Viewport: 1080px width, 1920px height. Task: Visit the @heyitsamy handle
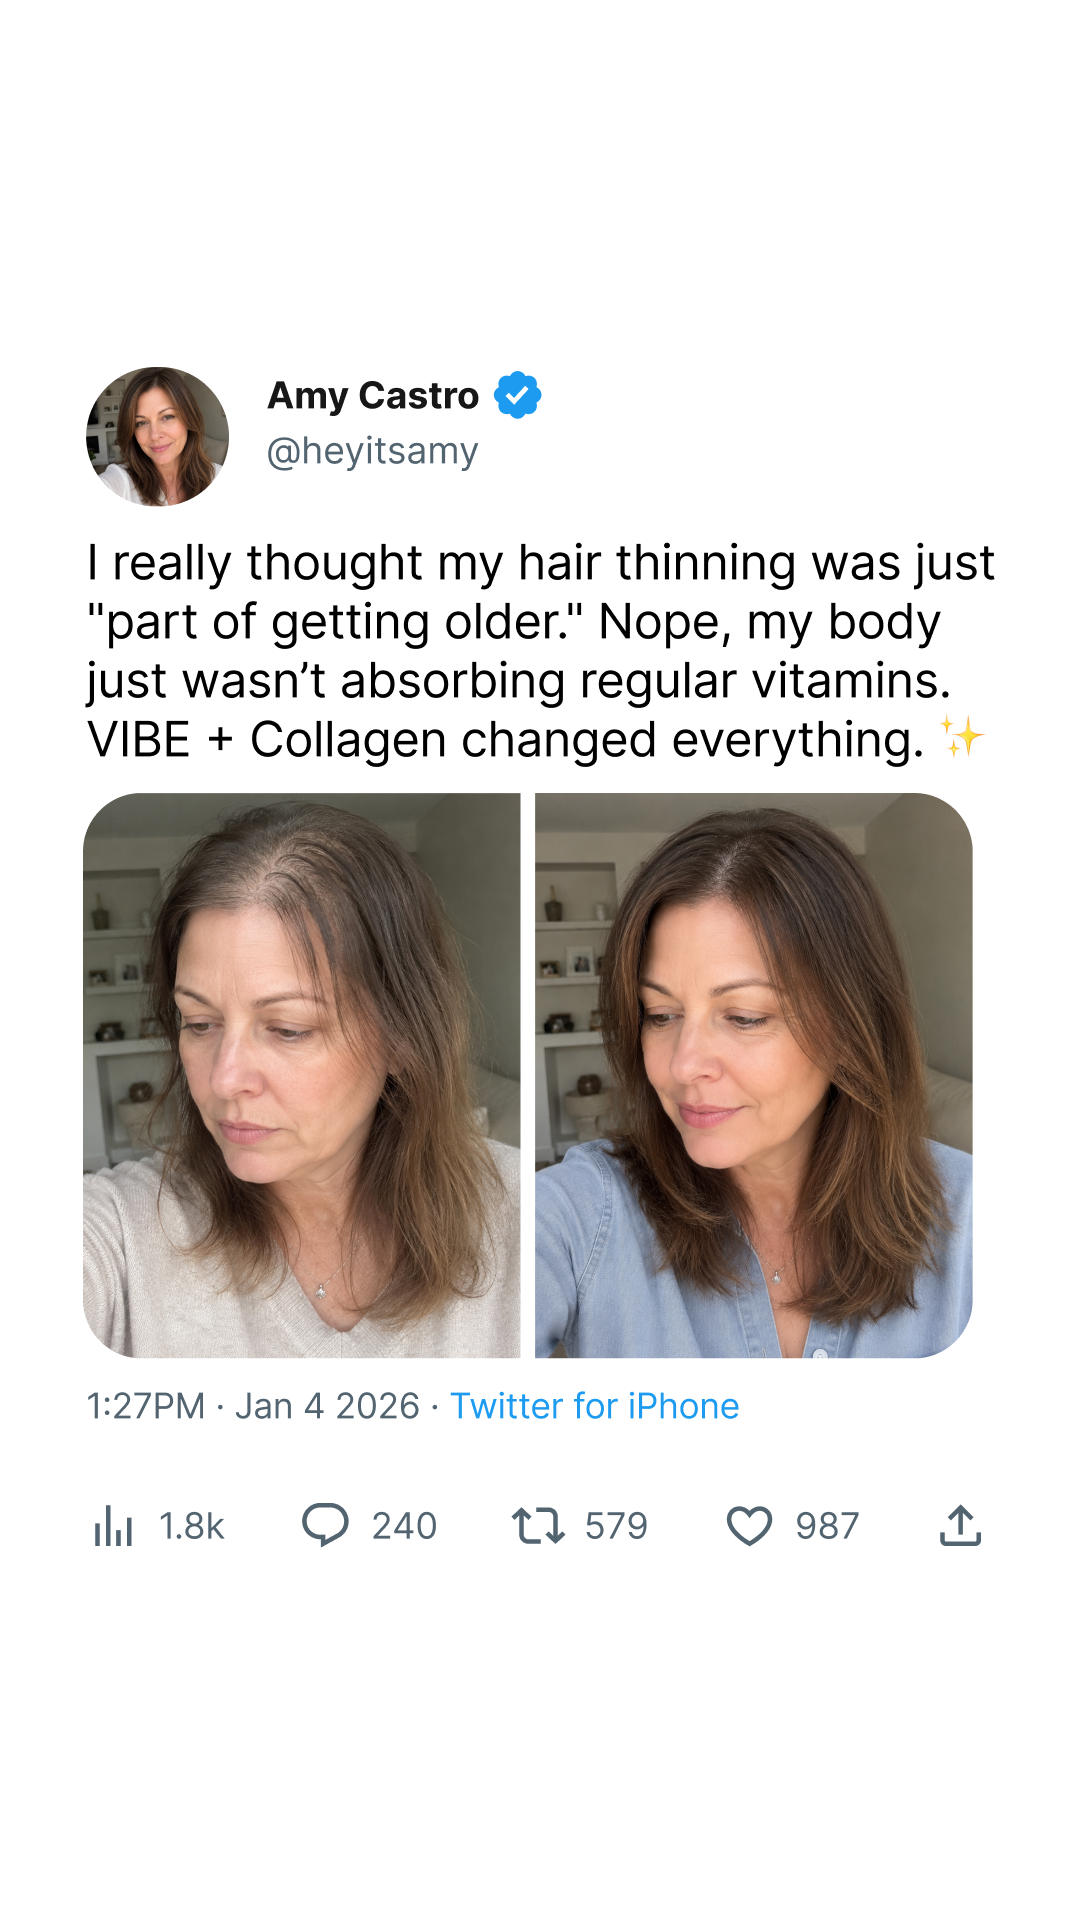pyautogui.click(x=372, y=451)
